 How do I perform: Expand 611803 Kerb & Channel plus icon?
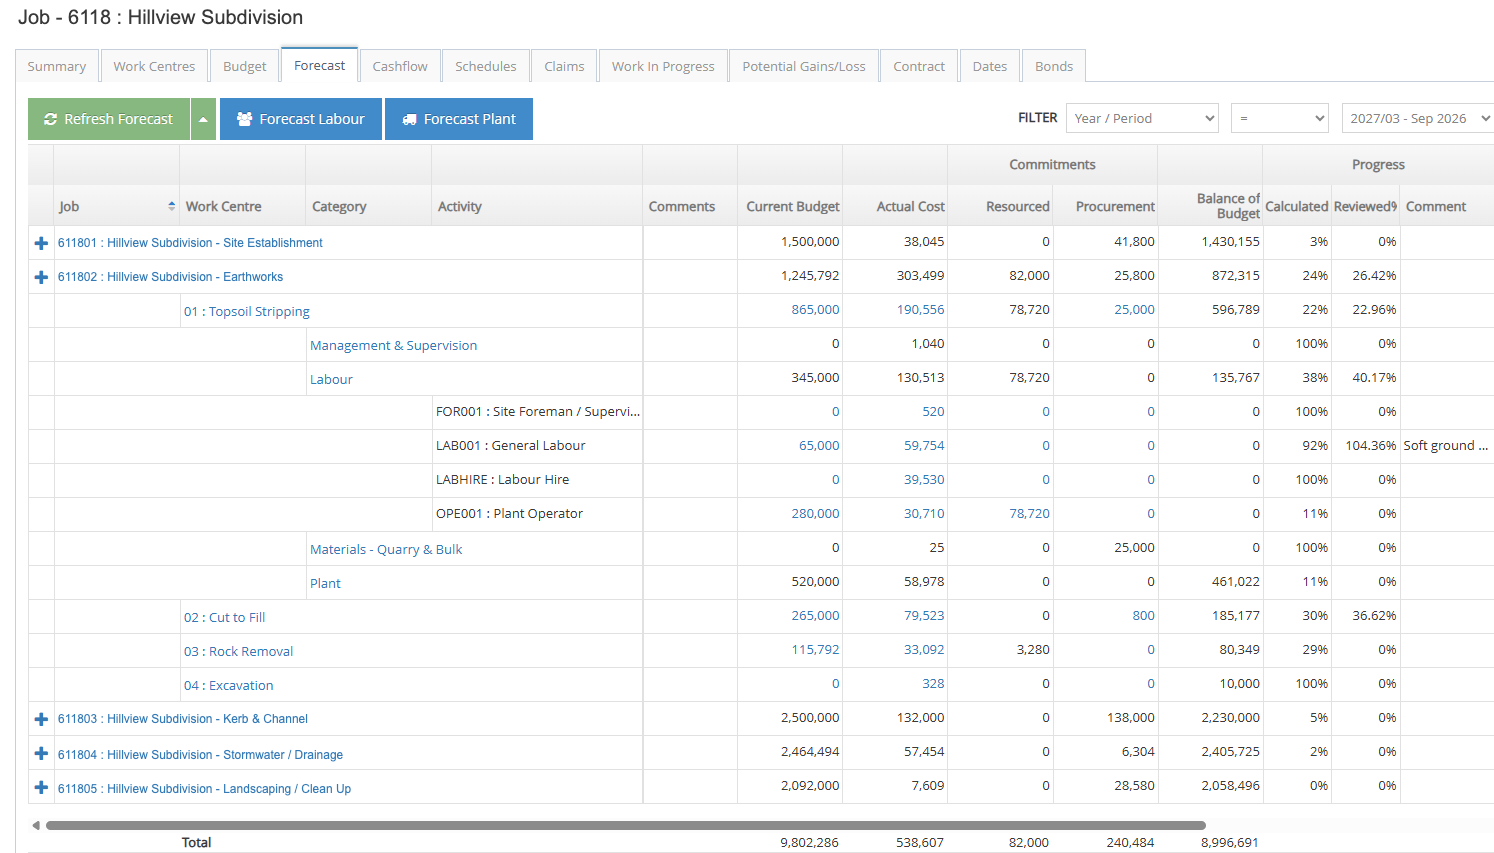[41, 719]
